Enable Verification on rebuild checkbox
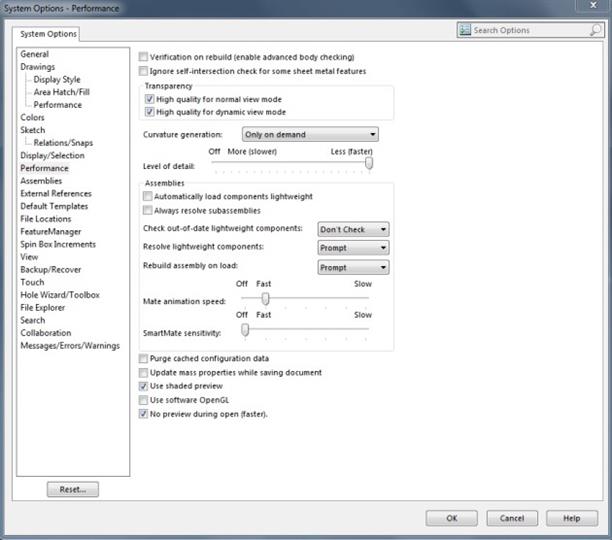The height and width of the screenshot is (540, 612). pyautogui.click(x=144, y=57)
